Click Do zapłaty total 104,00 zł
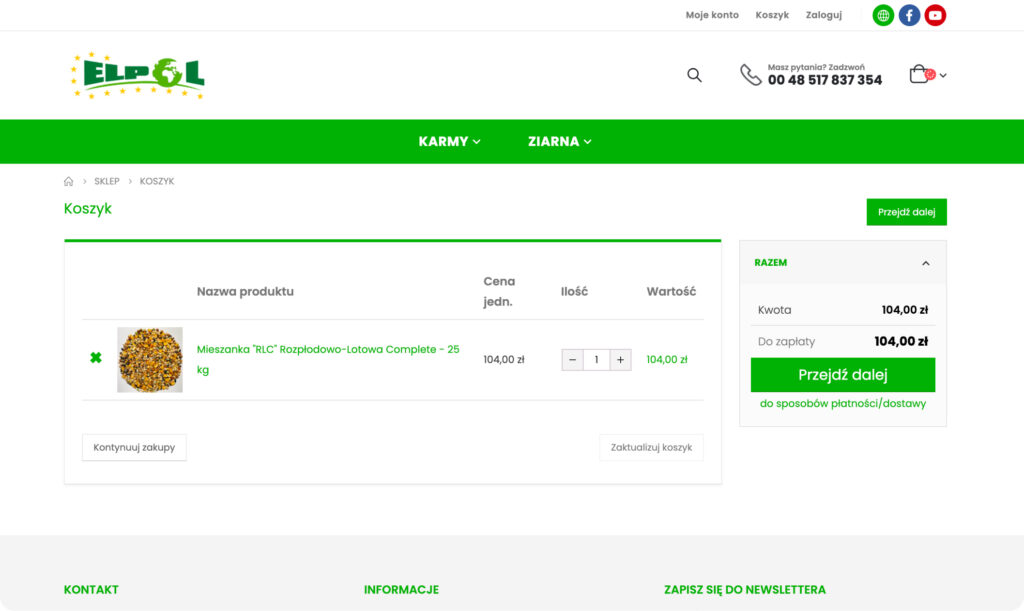Screen dimensions: 1024x611 point(901,341)
